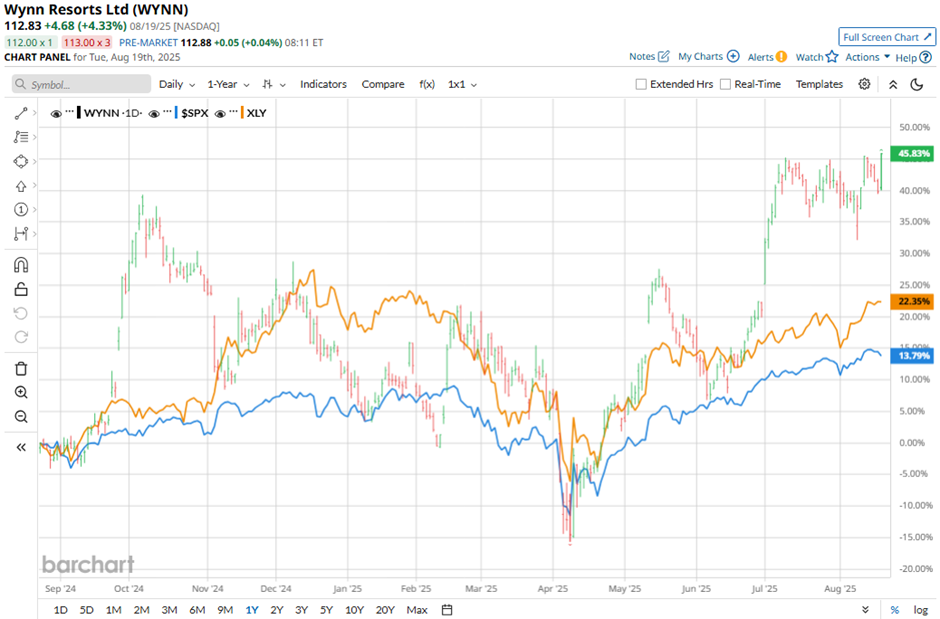
Task: Hide the XLY comparison with its eye icon
Action: pyautogui.click(x=220, y=113)
